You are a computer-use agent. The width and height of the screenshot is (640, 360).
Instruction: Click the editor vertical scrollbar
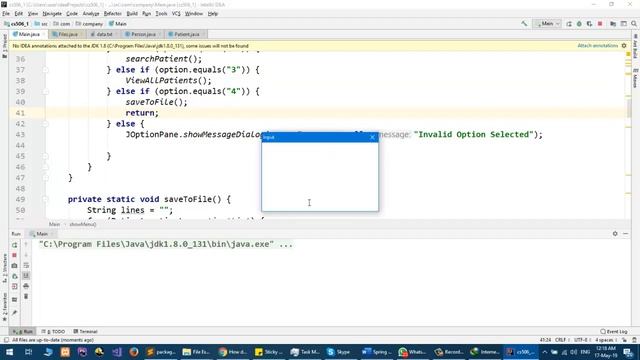tap(629, 109)
